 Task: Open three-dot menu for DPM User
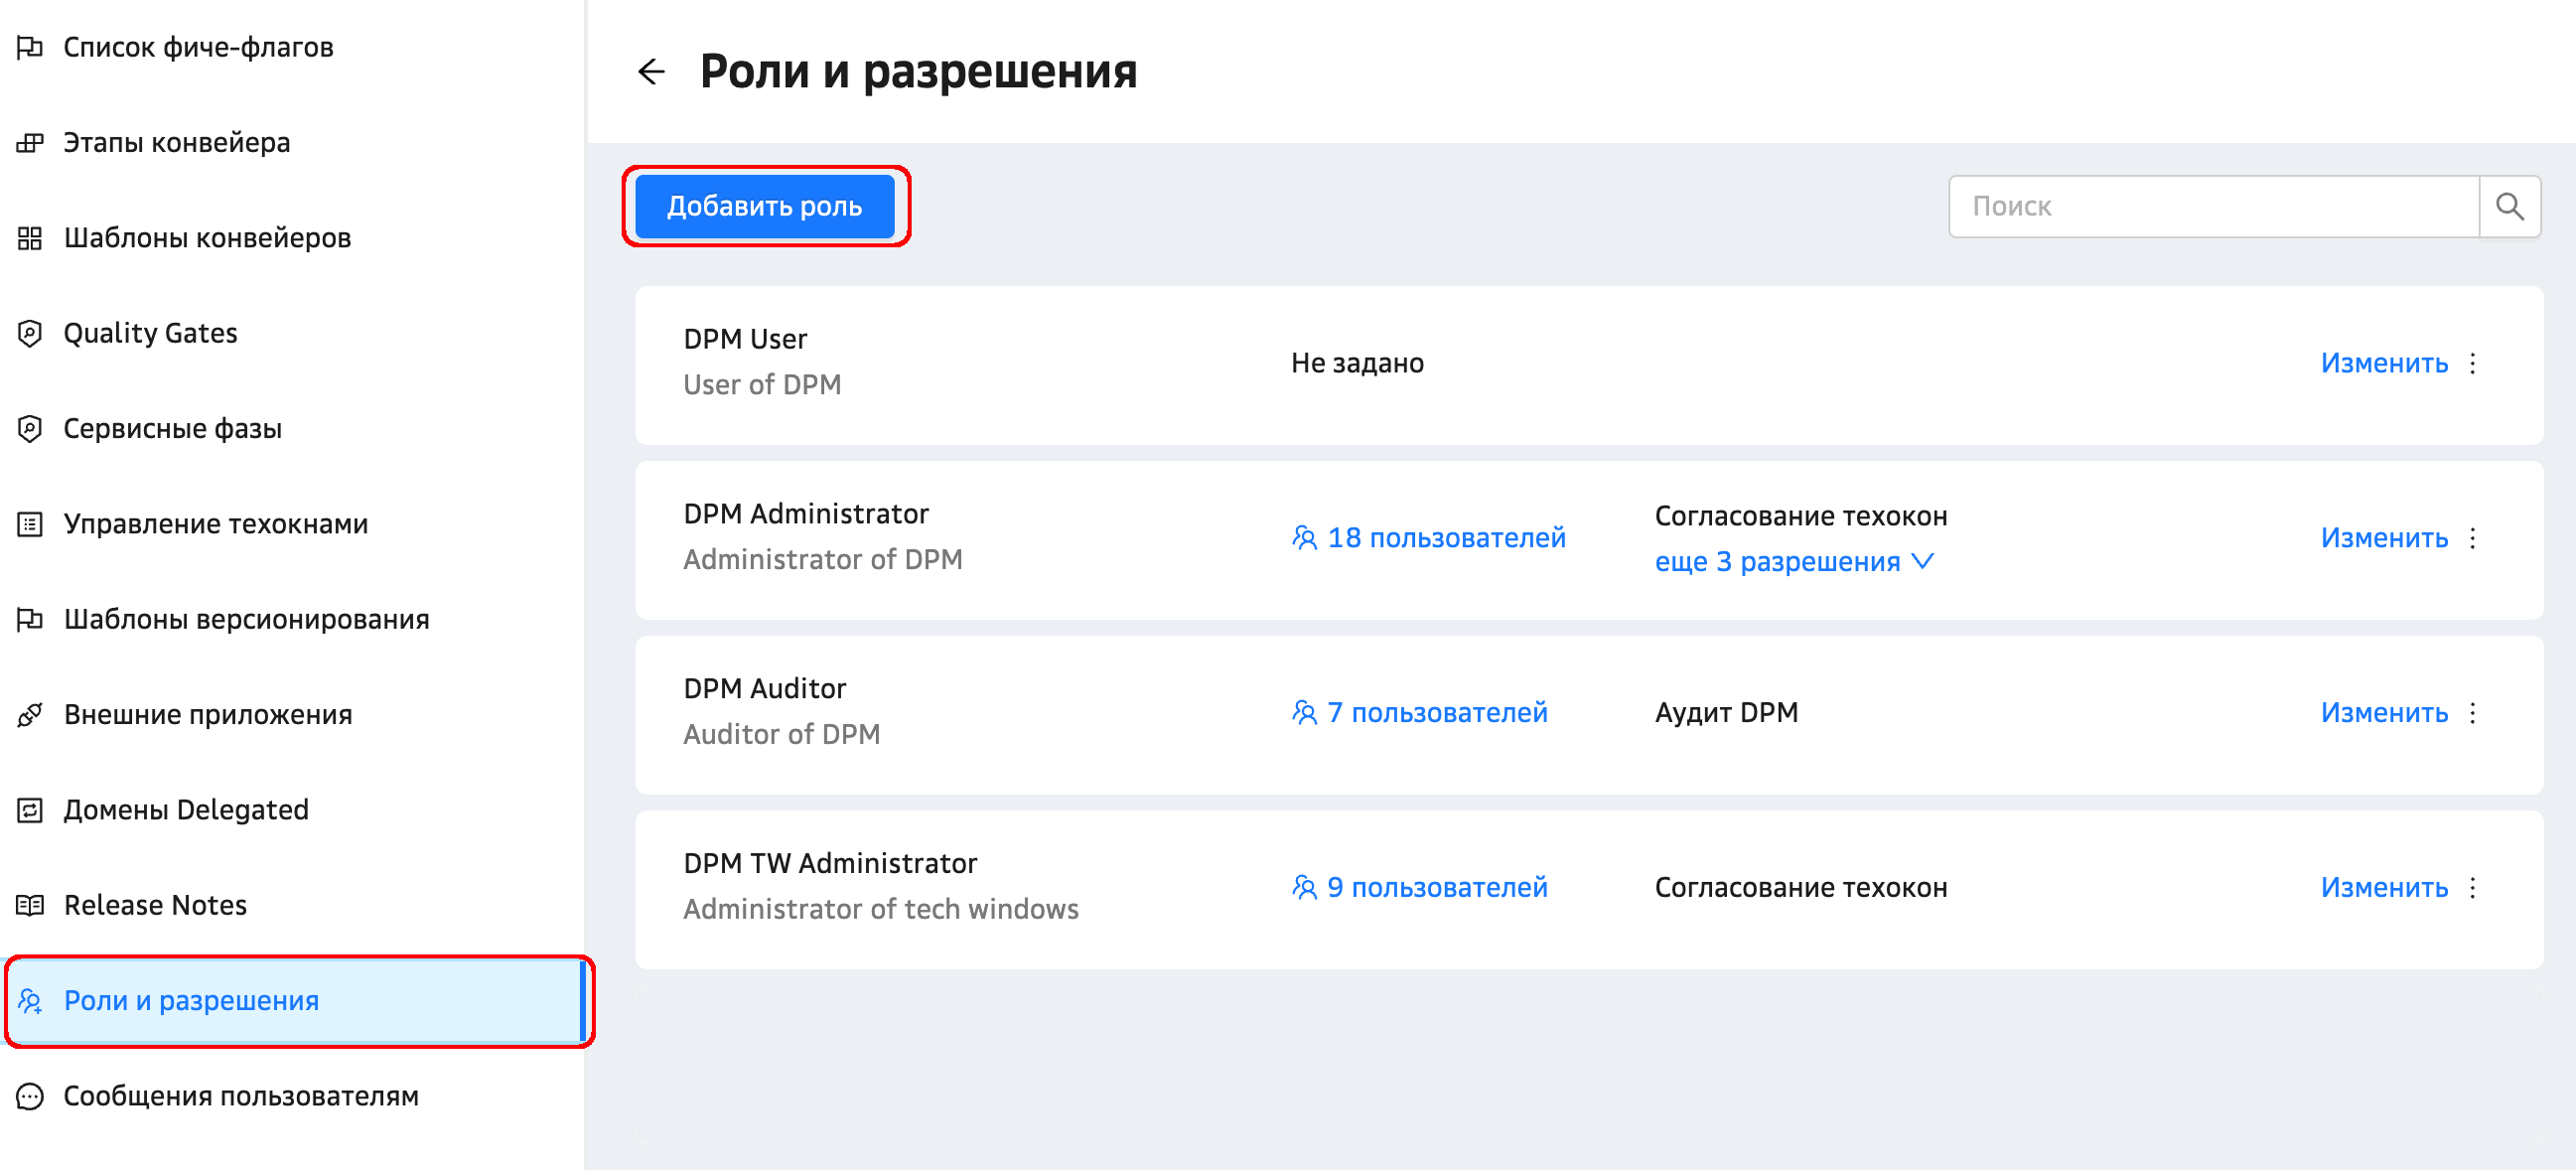pos(2472,363)
